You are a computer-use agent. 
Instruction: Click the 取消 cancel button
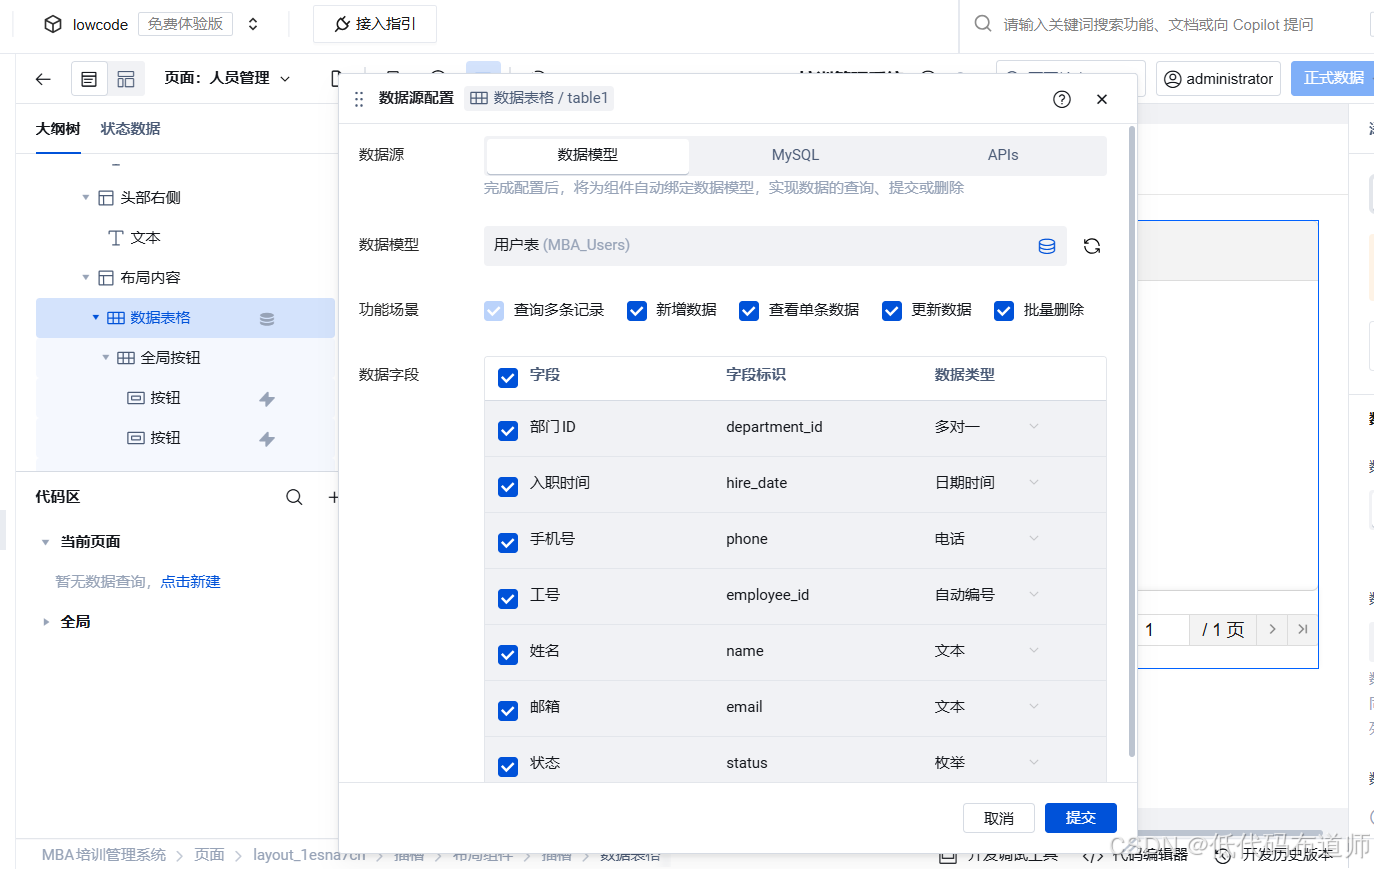pos(999,818)
